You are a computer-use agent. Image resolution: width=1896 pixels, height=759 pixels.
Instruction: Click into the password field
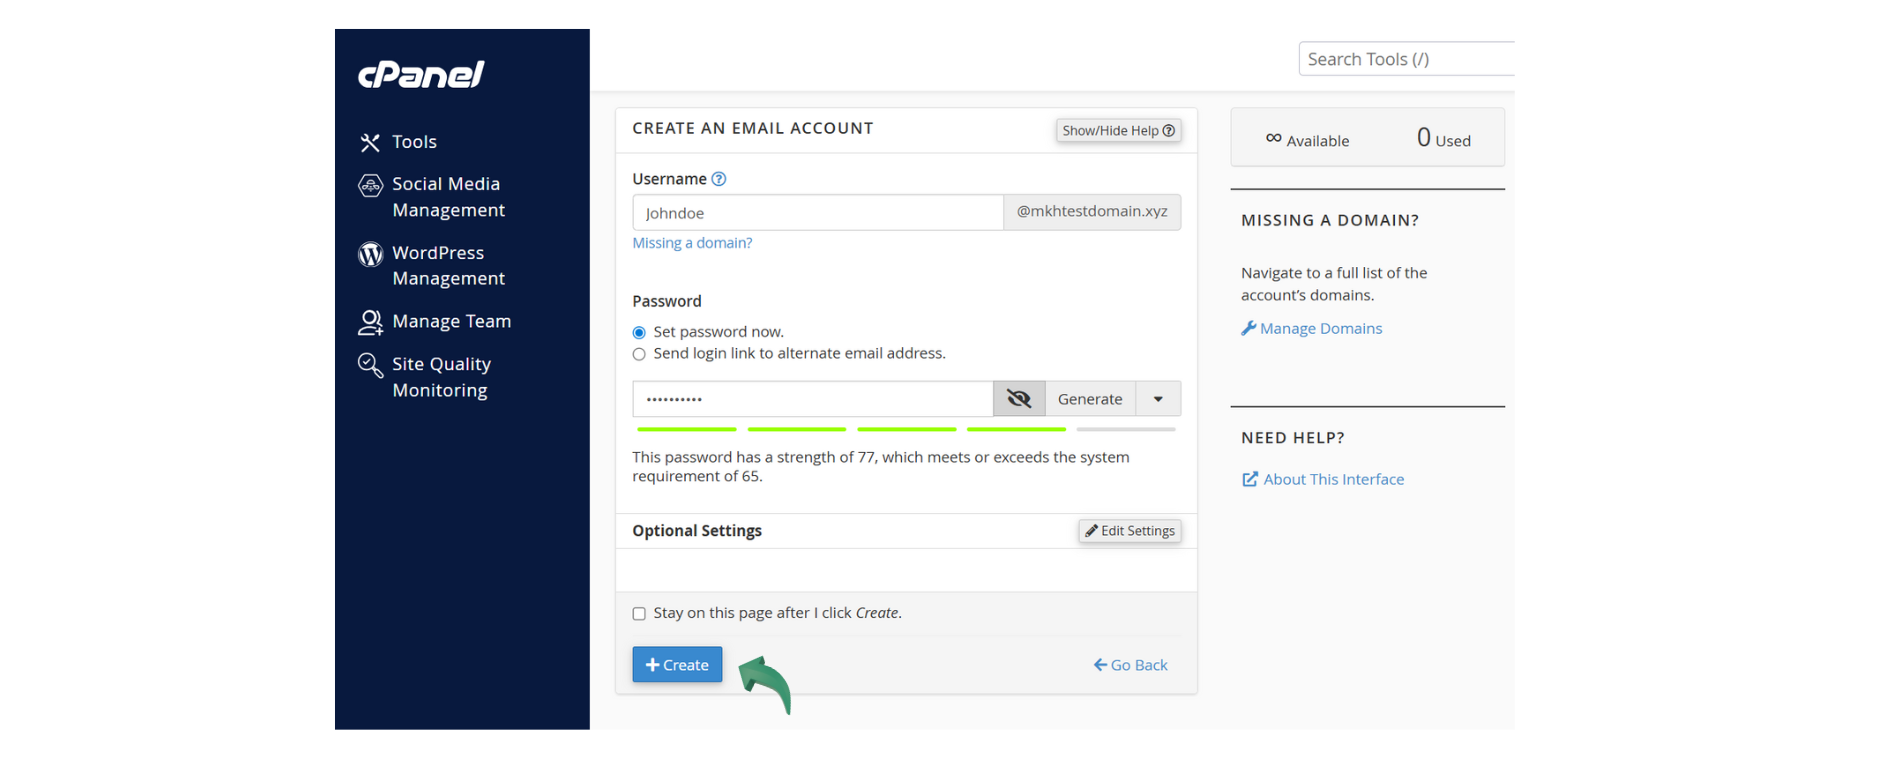coord(813,399)
